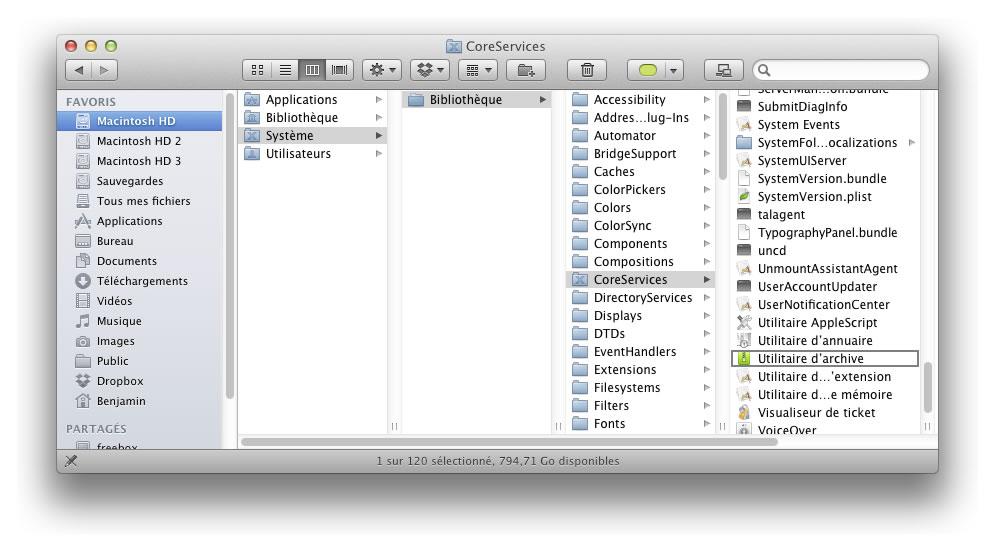Expand Système folder arrow
The width and height of the screenshot is (995, 552).
[379, 135]
